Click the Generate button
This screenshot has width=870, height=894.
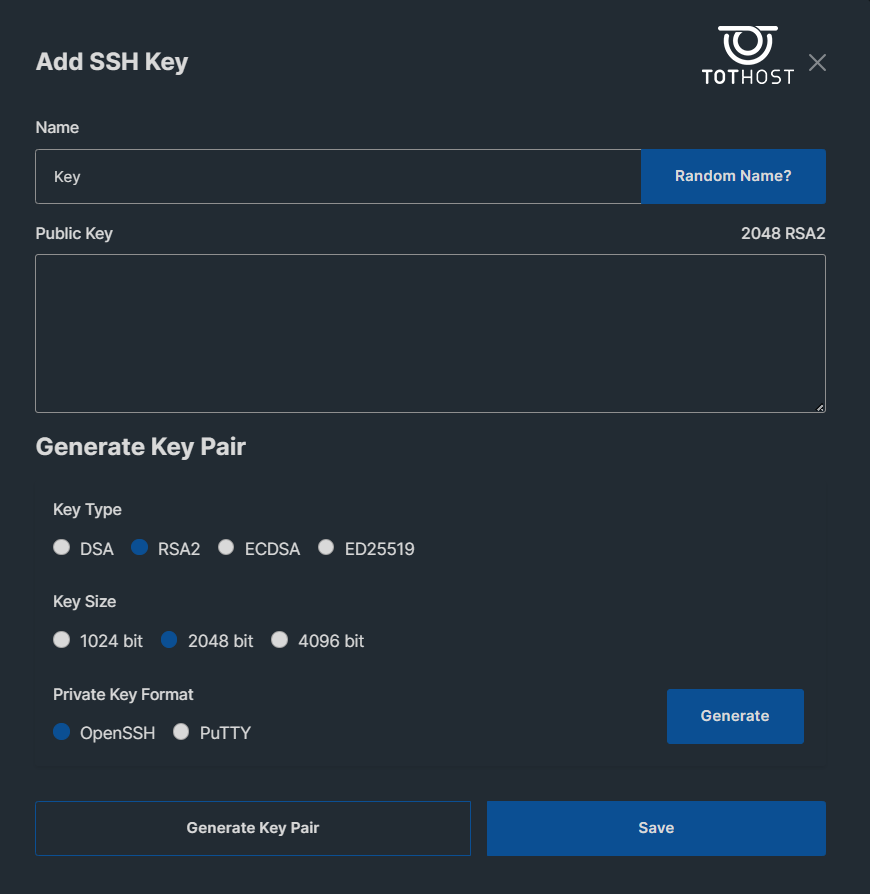point(735,716)
